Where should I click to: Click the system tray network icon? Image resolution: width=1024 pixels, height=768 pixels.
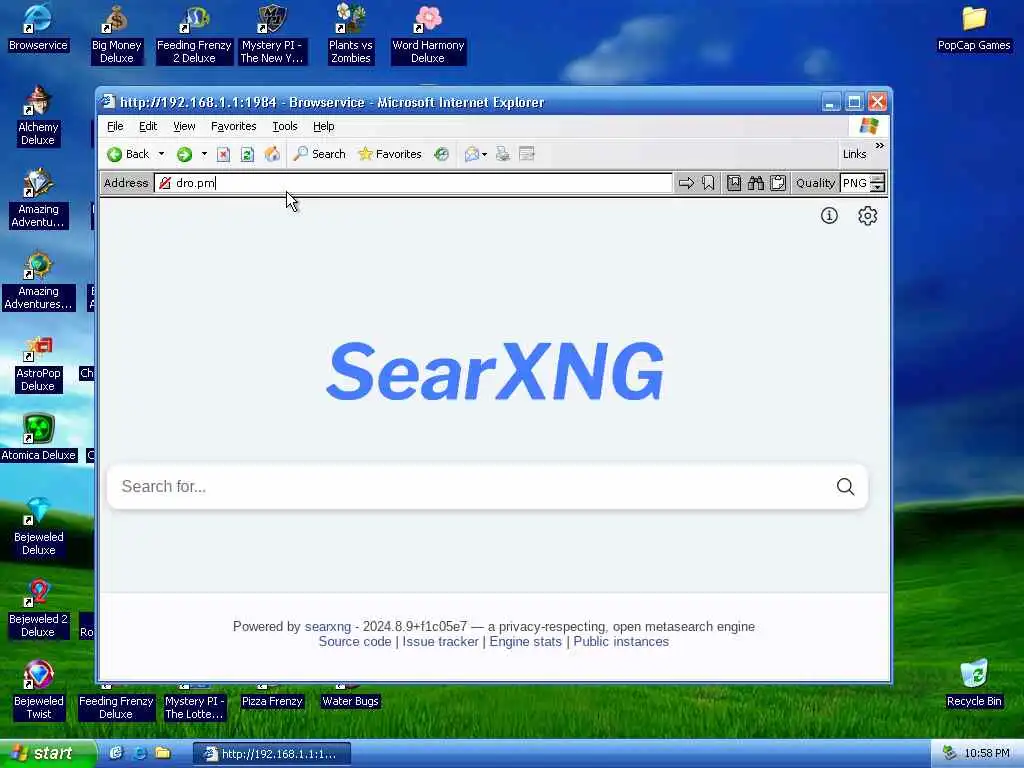949,754
